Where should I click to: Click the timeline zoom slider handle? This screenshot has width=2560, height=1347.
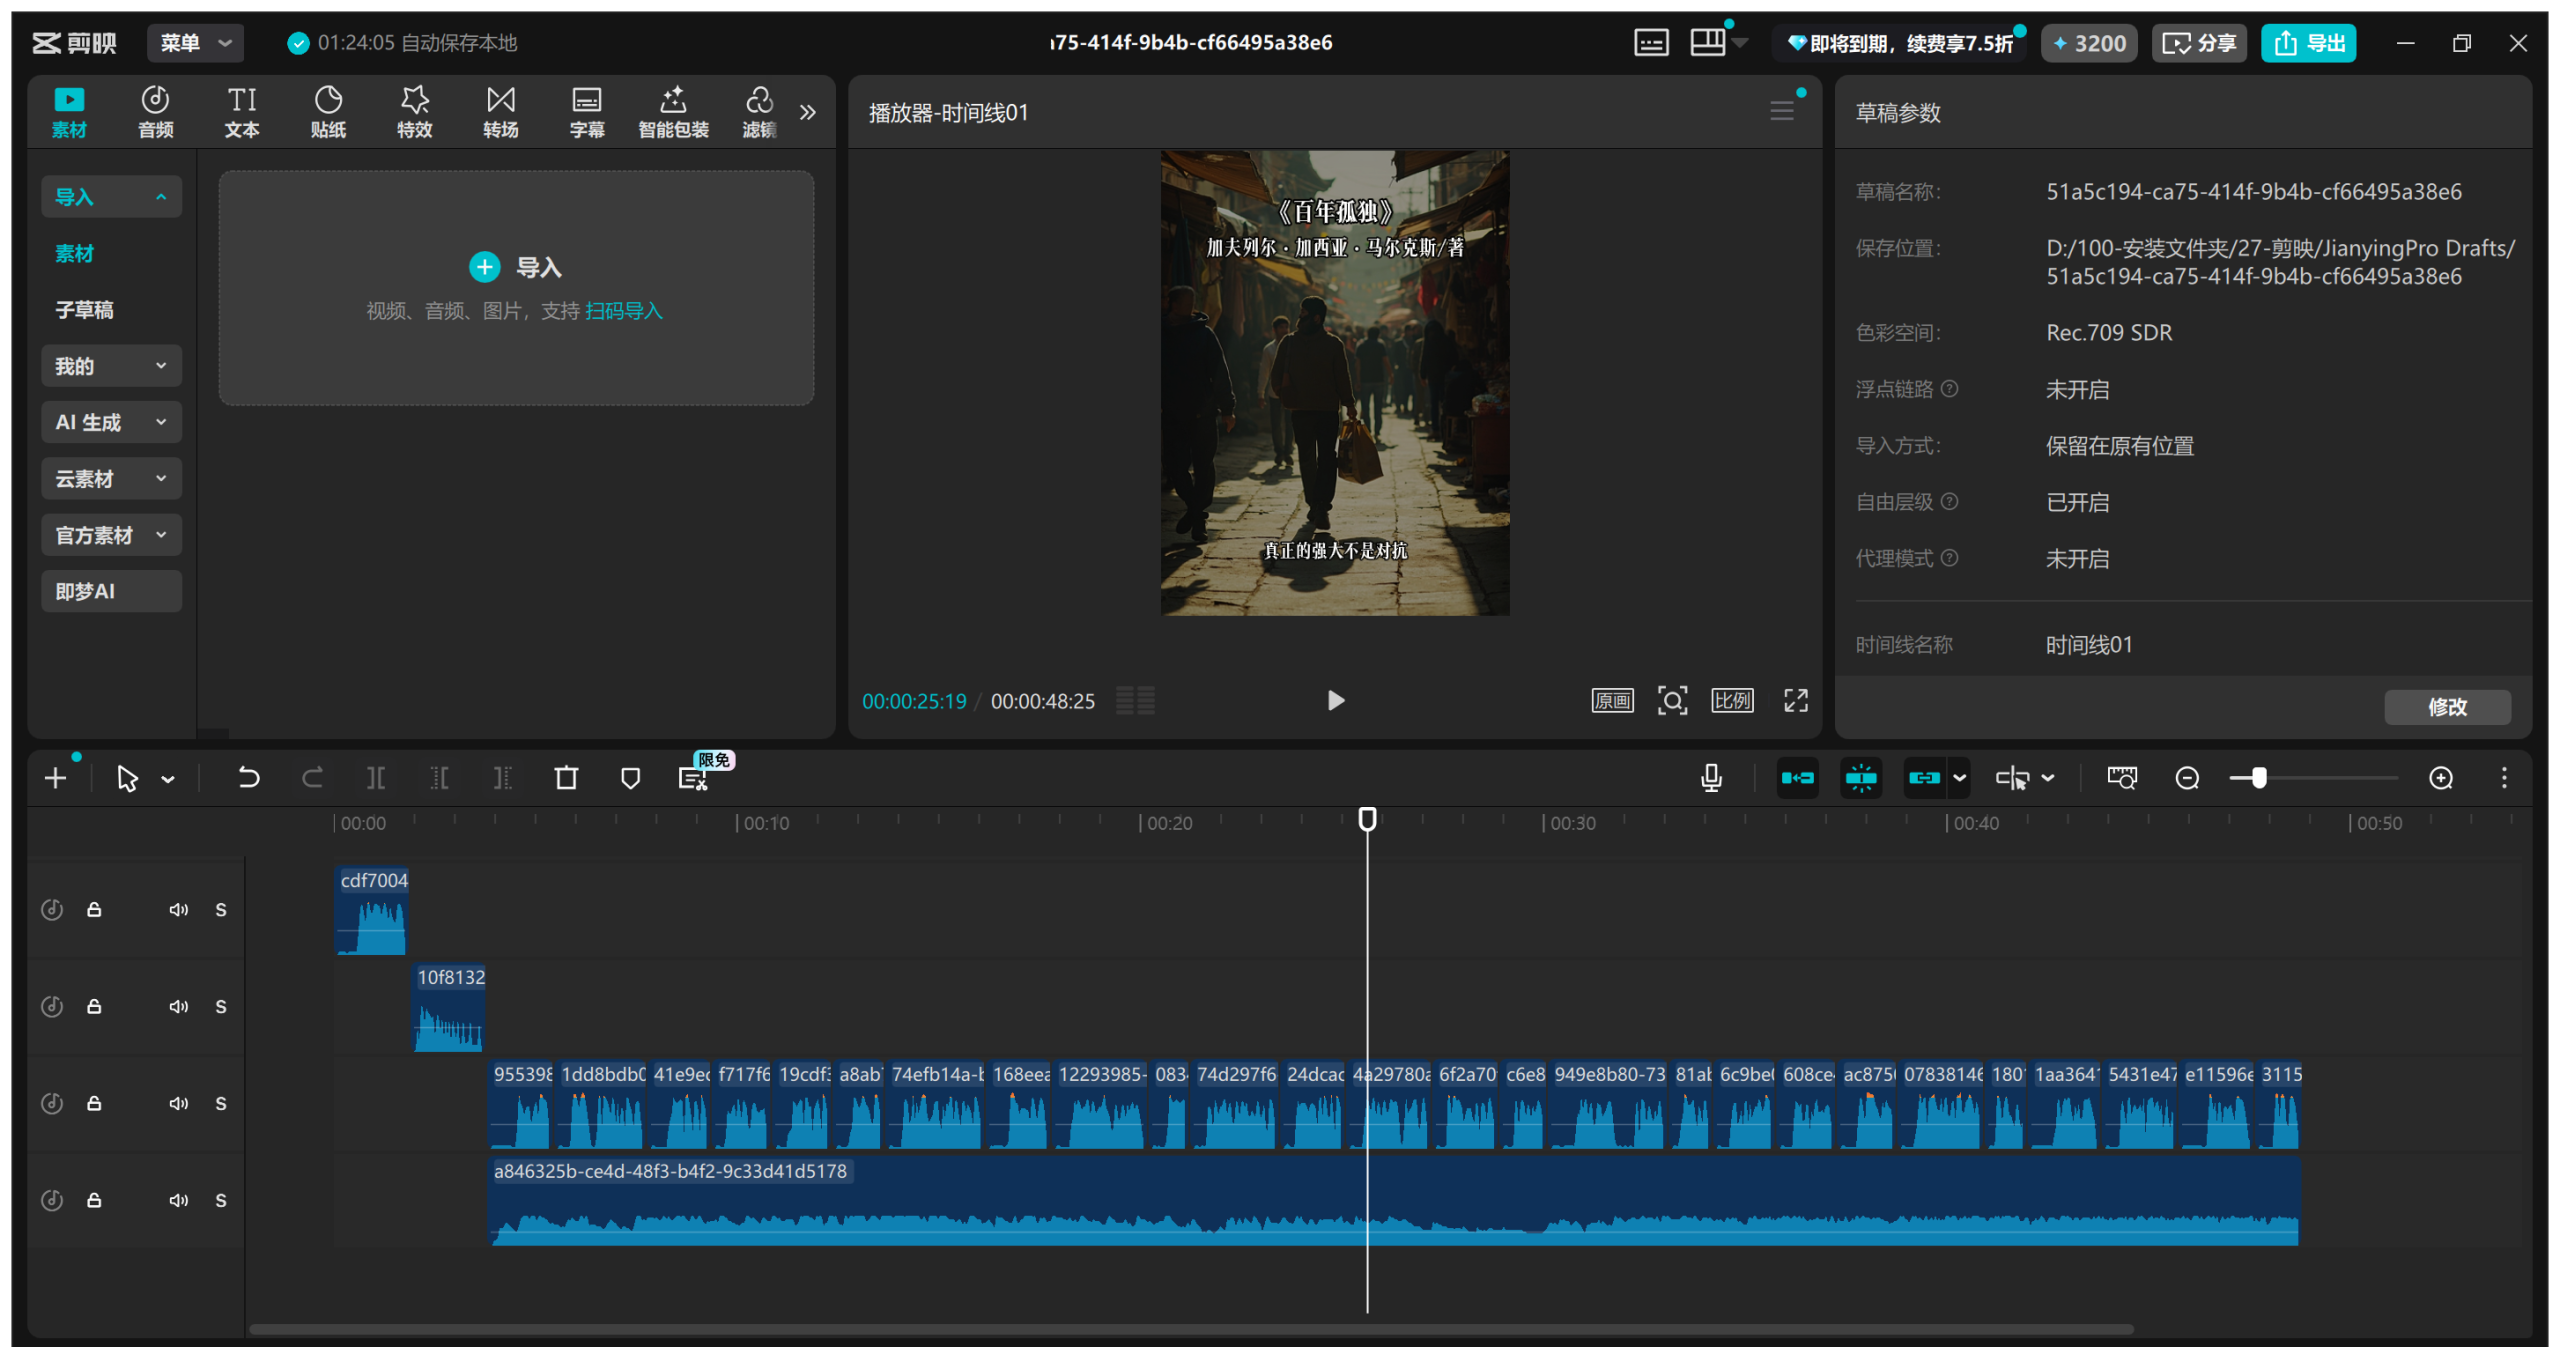tap(2259, 778)
